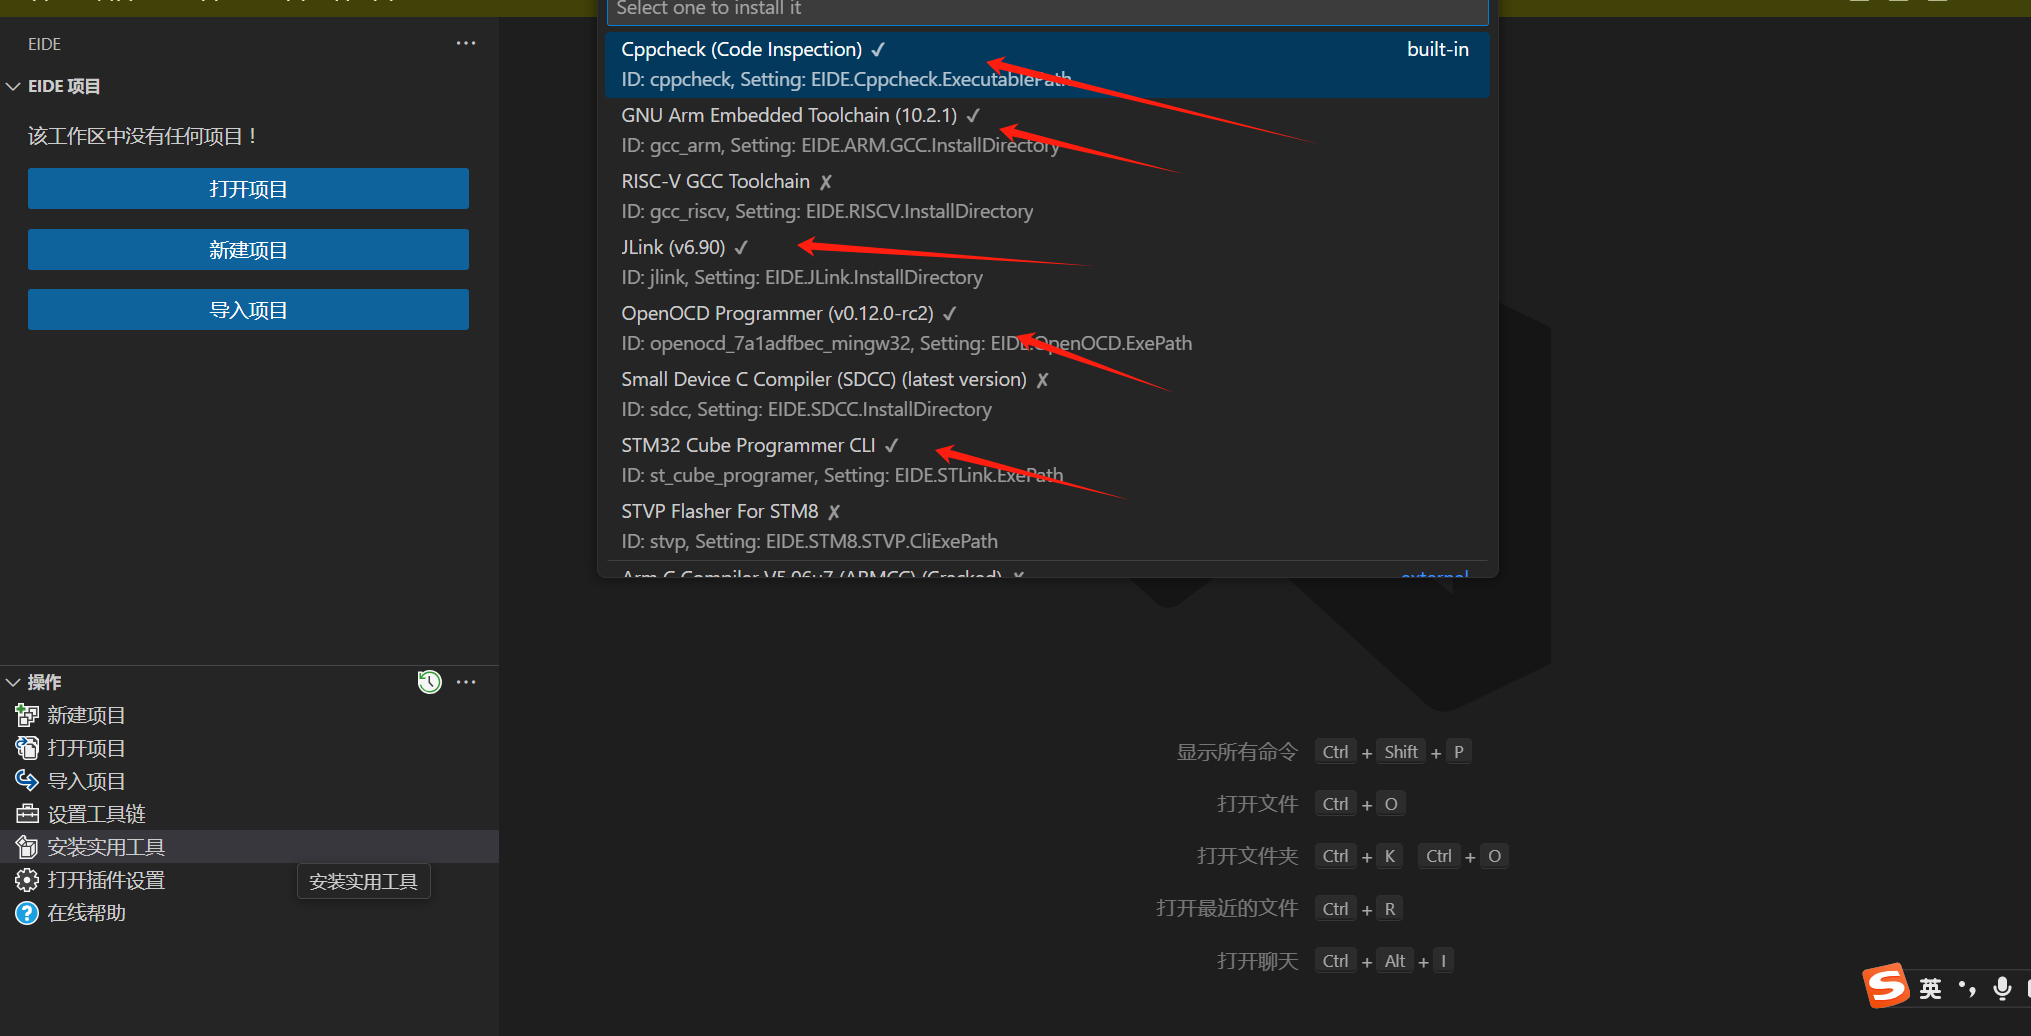Toggle the input method microphone icon
The height and width of the screenshot is (1036, 2031).
click(2002, 988)
